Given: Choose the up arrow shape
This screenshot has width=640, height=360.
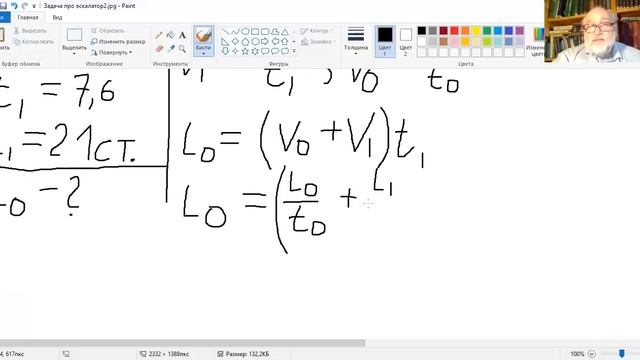Looking at the screenshot, I should 285,41.
